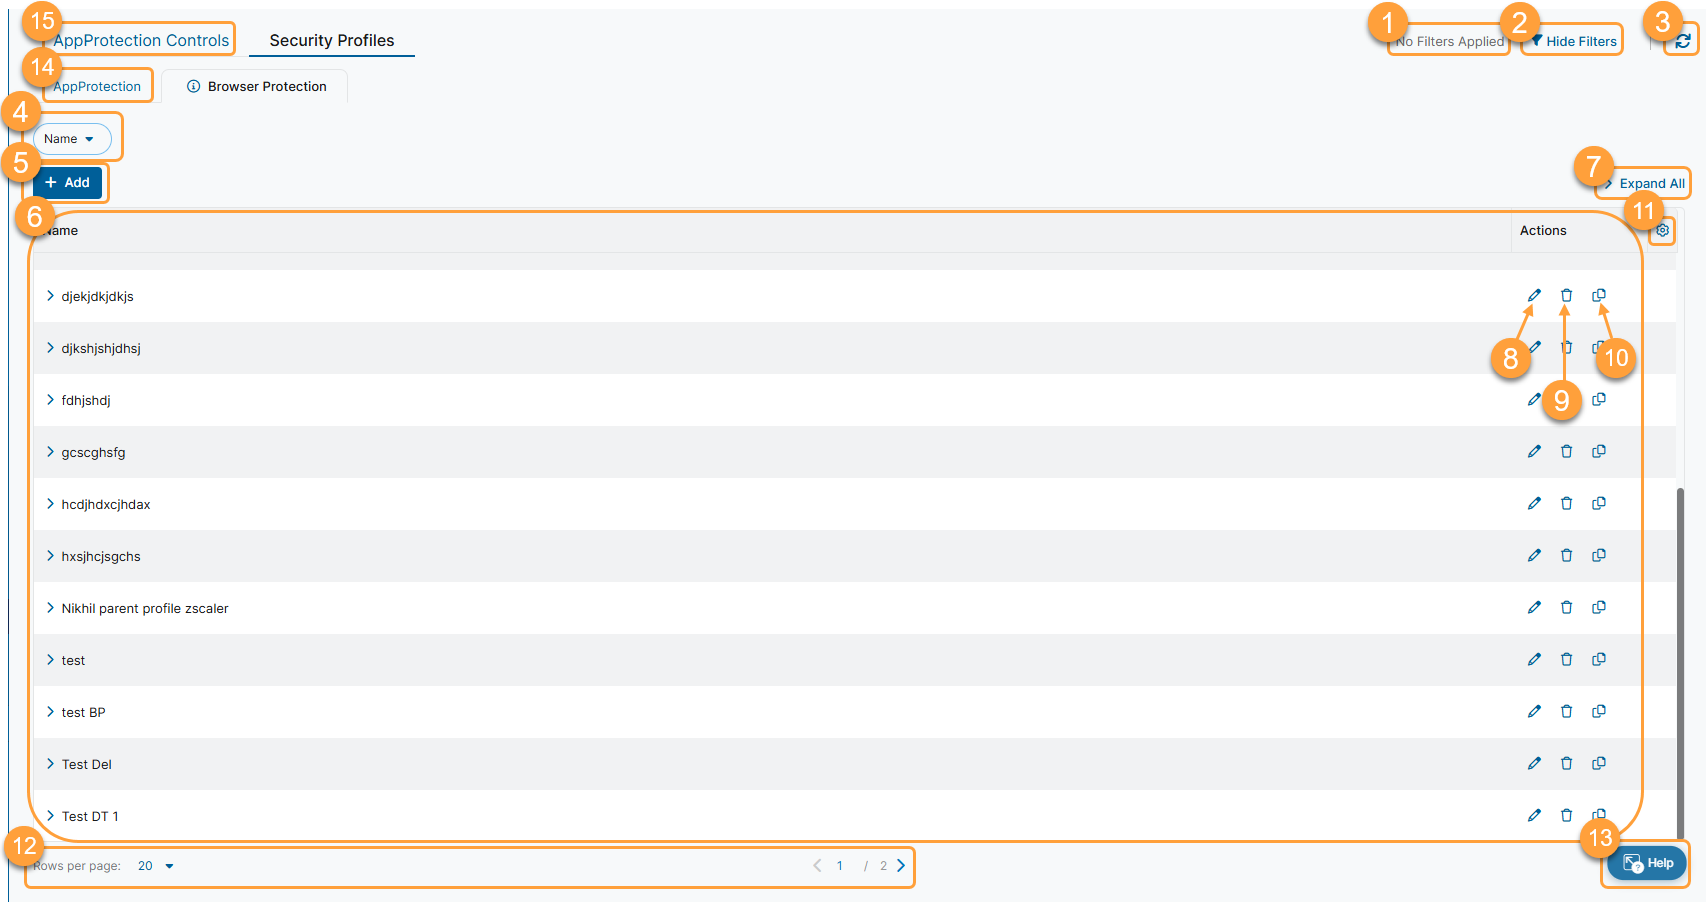Expand the test BP row details
1706x902 pixels.
[50, 712]
